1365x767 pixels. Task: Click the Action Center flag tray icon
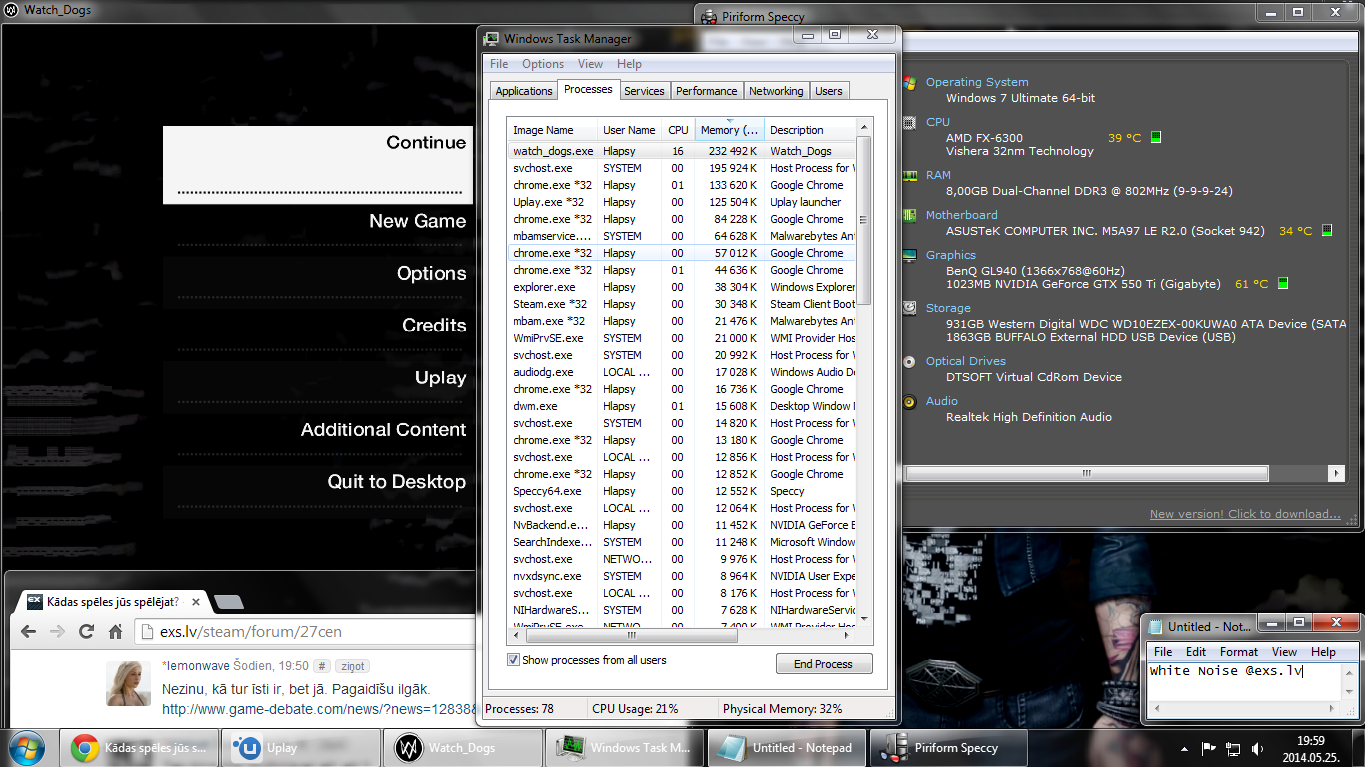[1208, 749]
